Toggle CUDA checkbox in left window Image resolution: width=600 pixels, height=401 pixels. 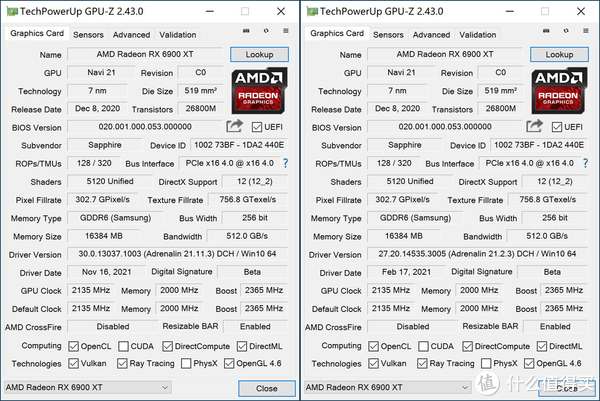(x=123, y=346)
